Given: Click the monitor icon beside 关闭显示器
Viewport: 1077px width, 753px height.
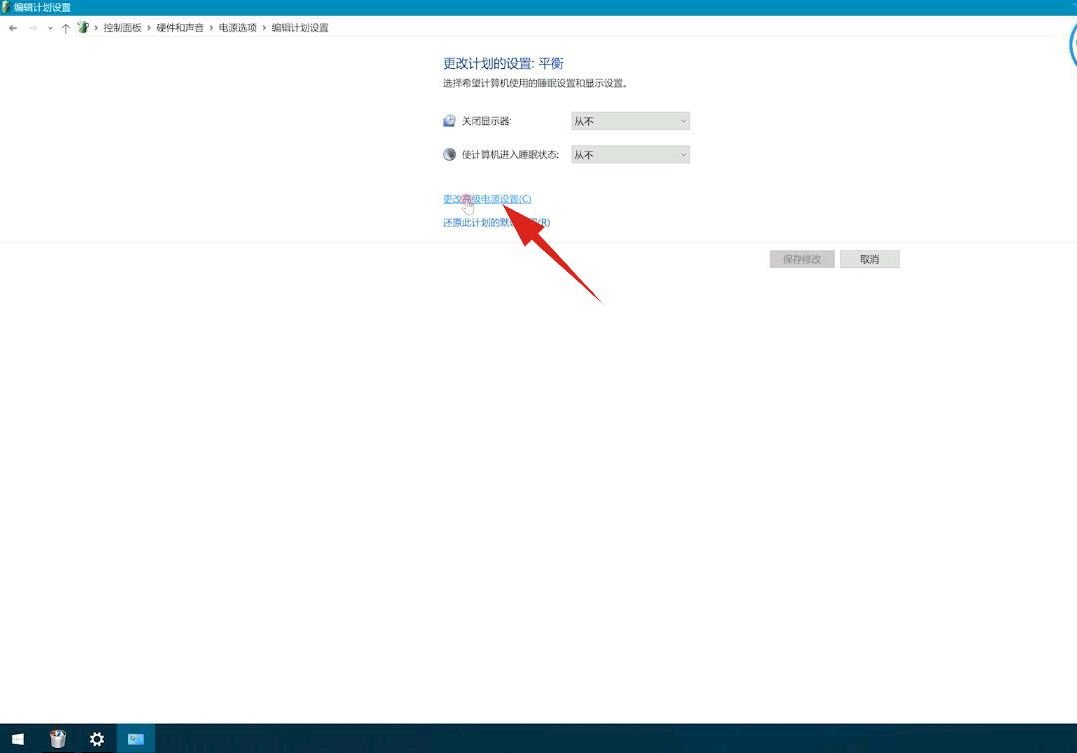Looking at the screenshot, I should (x=449, y=121).
